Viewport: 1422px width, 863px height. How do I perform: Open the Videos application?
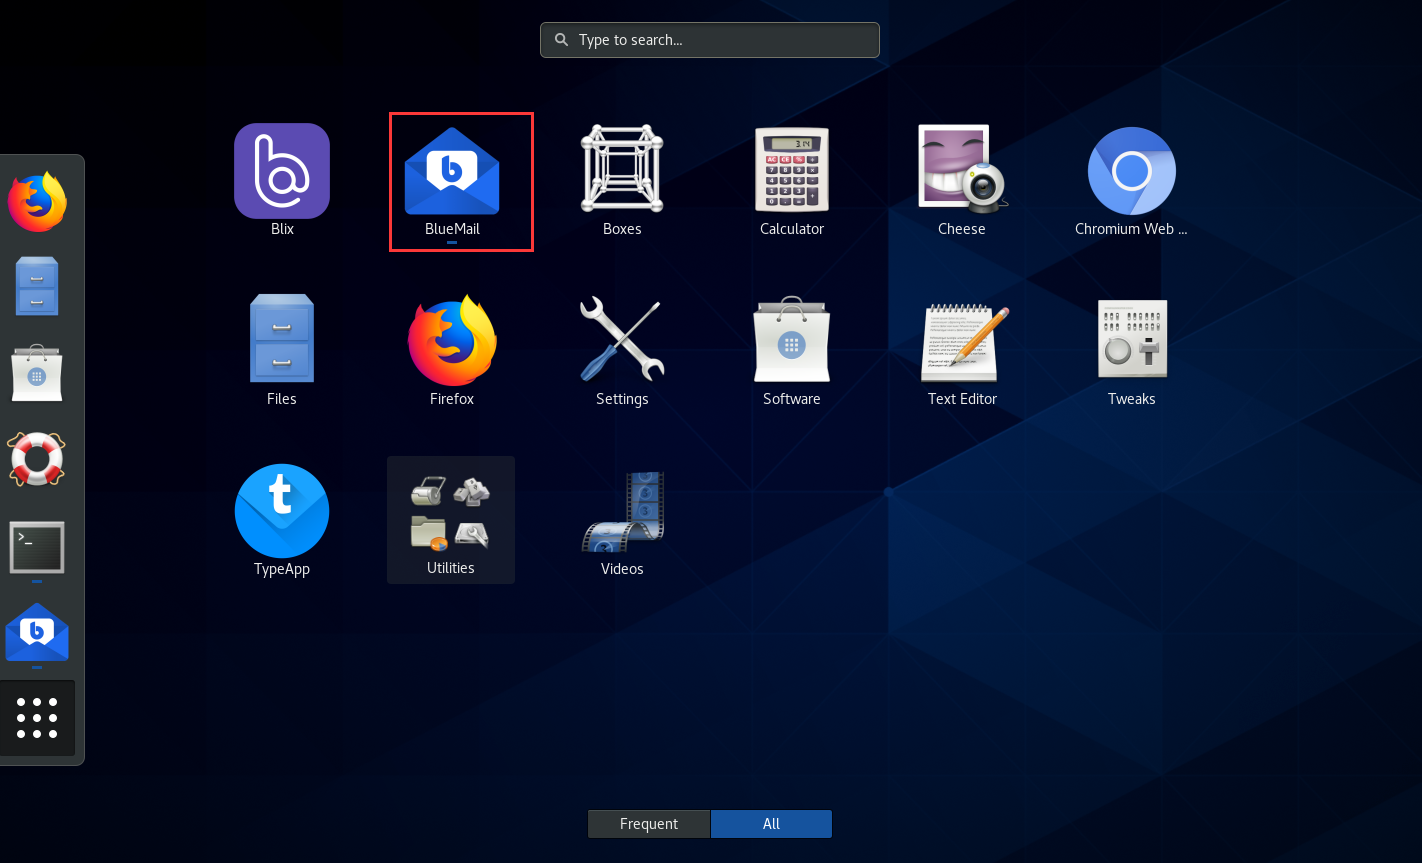[x=622, y=521]
